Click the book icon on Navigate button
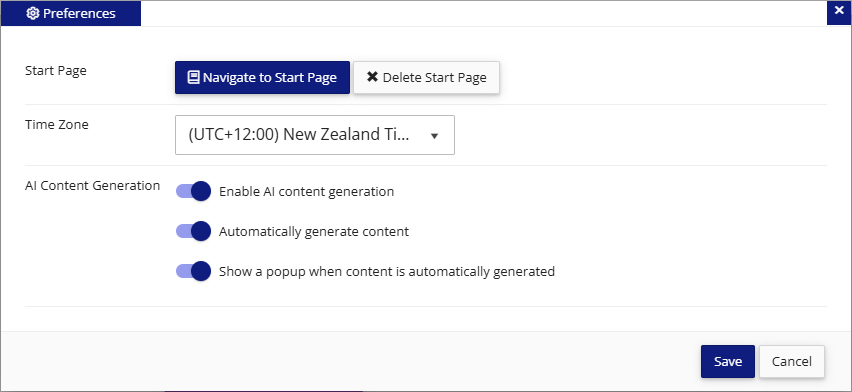Image resolution: width=852 pixels, height=392 pixels. [x=193, y=77]
